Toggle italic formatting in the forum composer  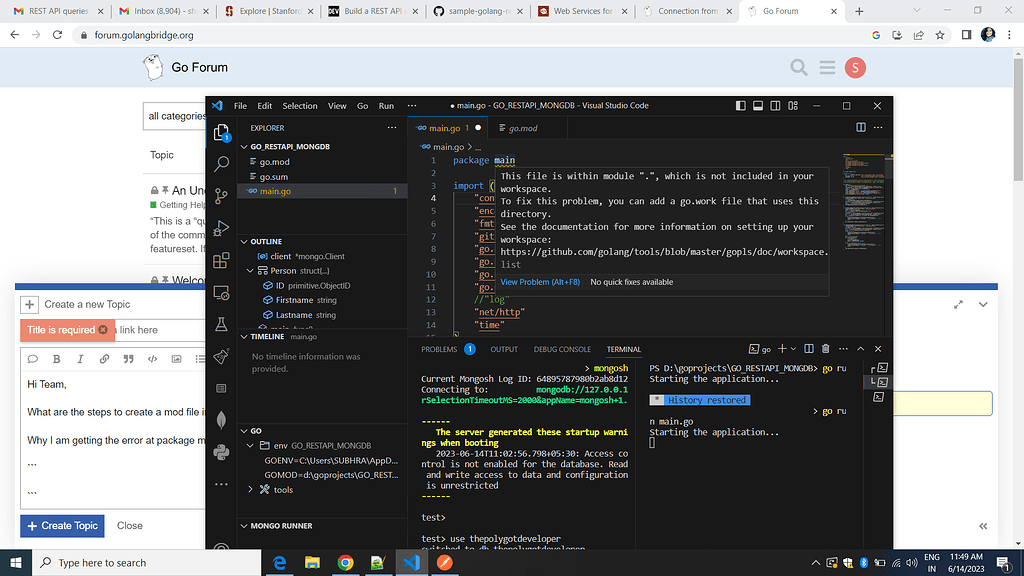pyautogui.click(x=80, y=359)
